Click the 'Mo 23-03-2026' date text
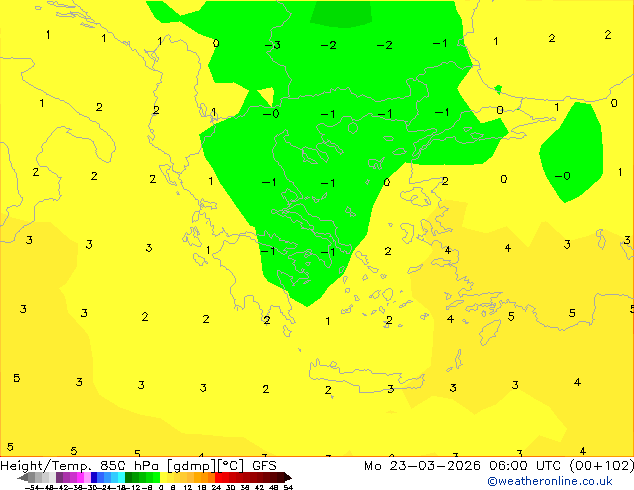 (422, 466)
